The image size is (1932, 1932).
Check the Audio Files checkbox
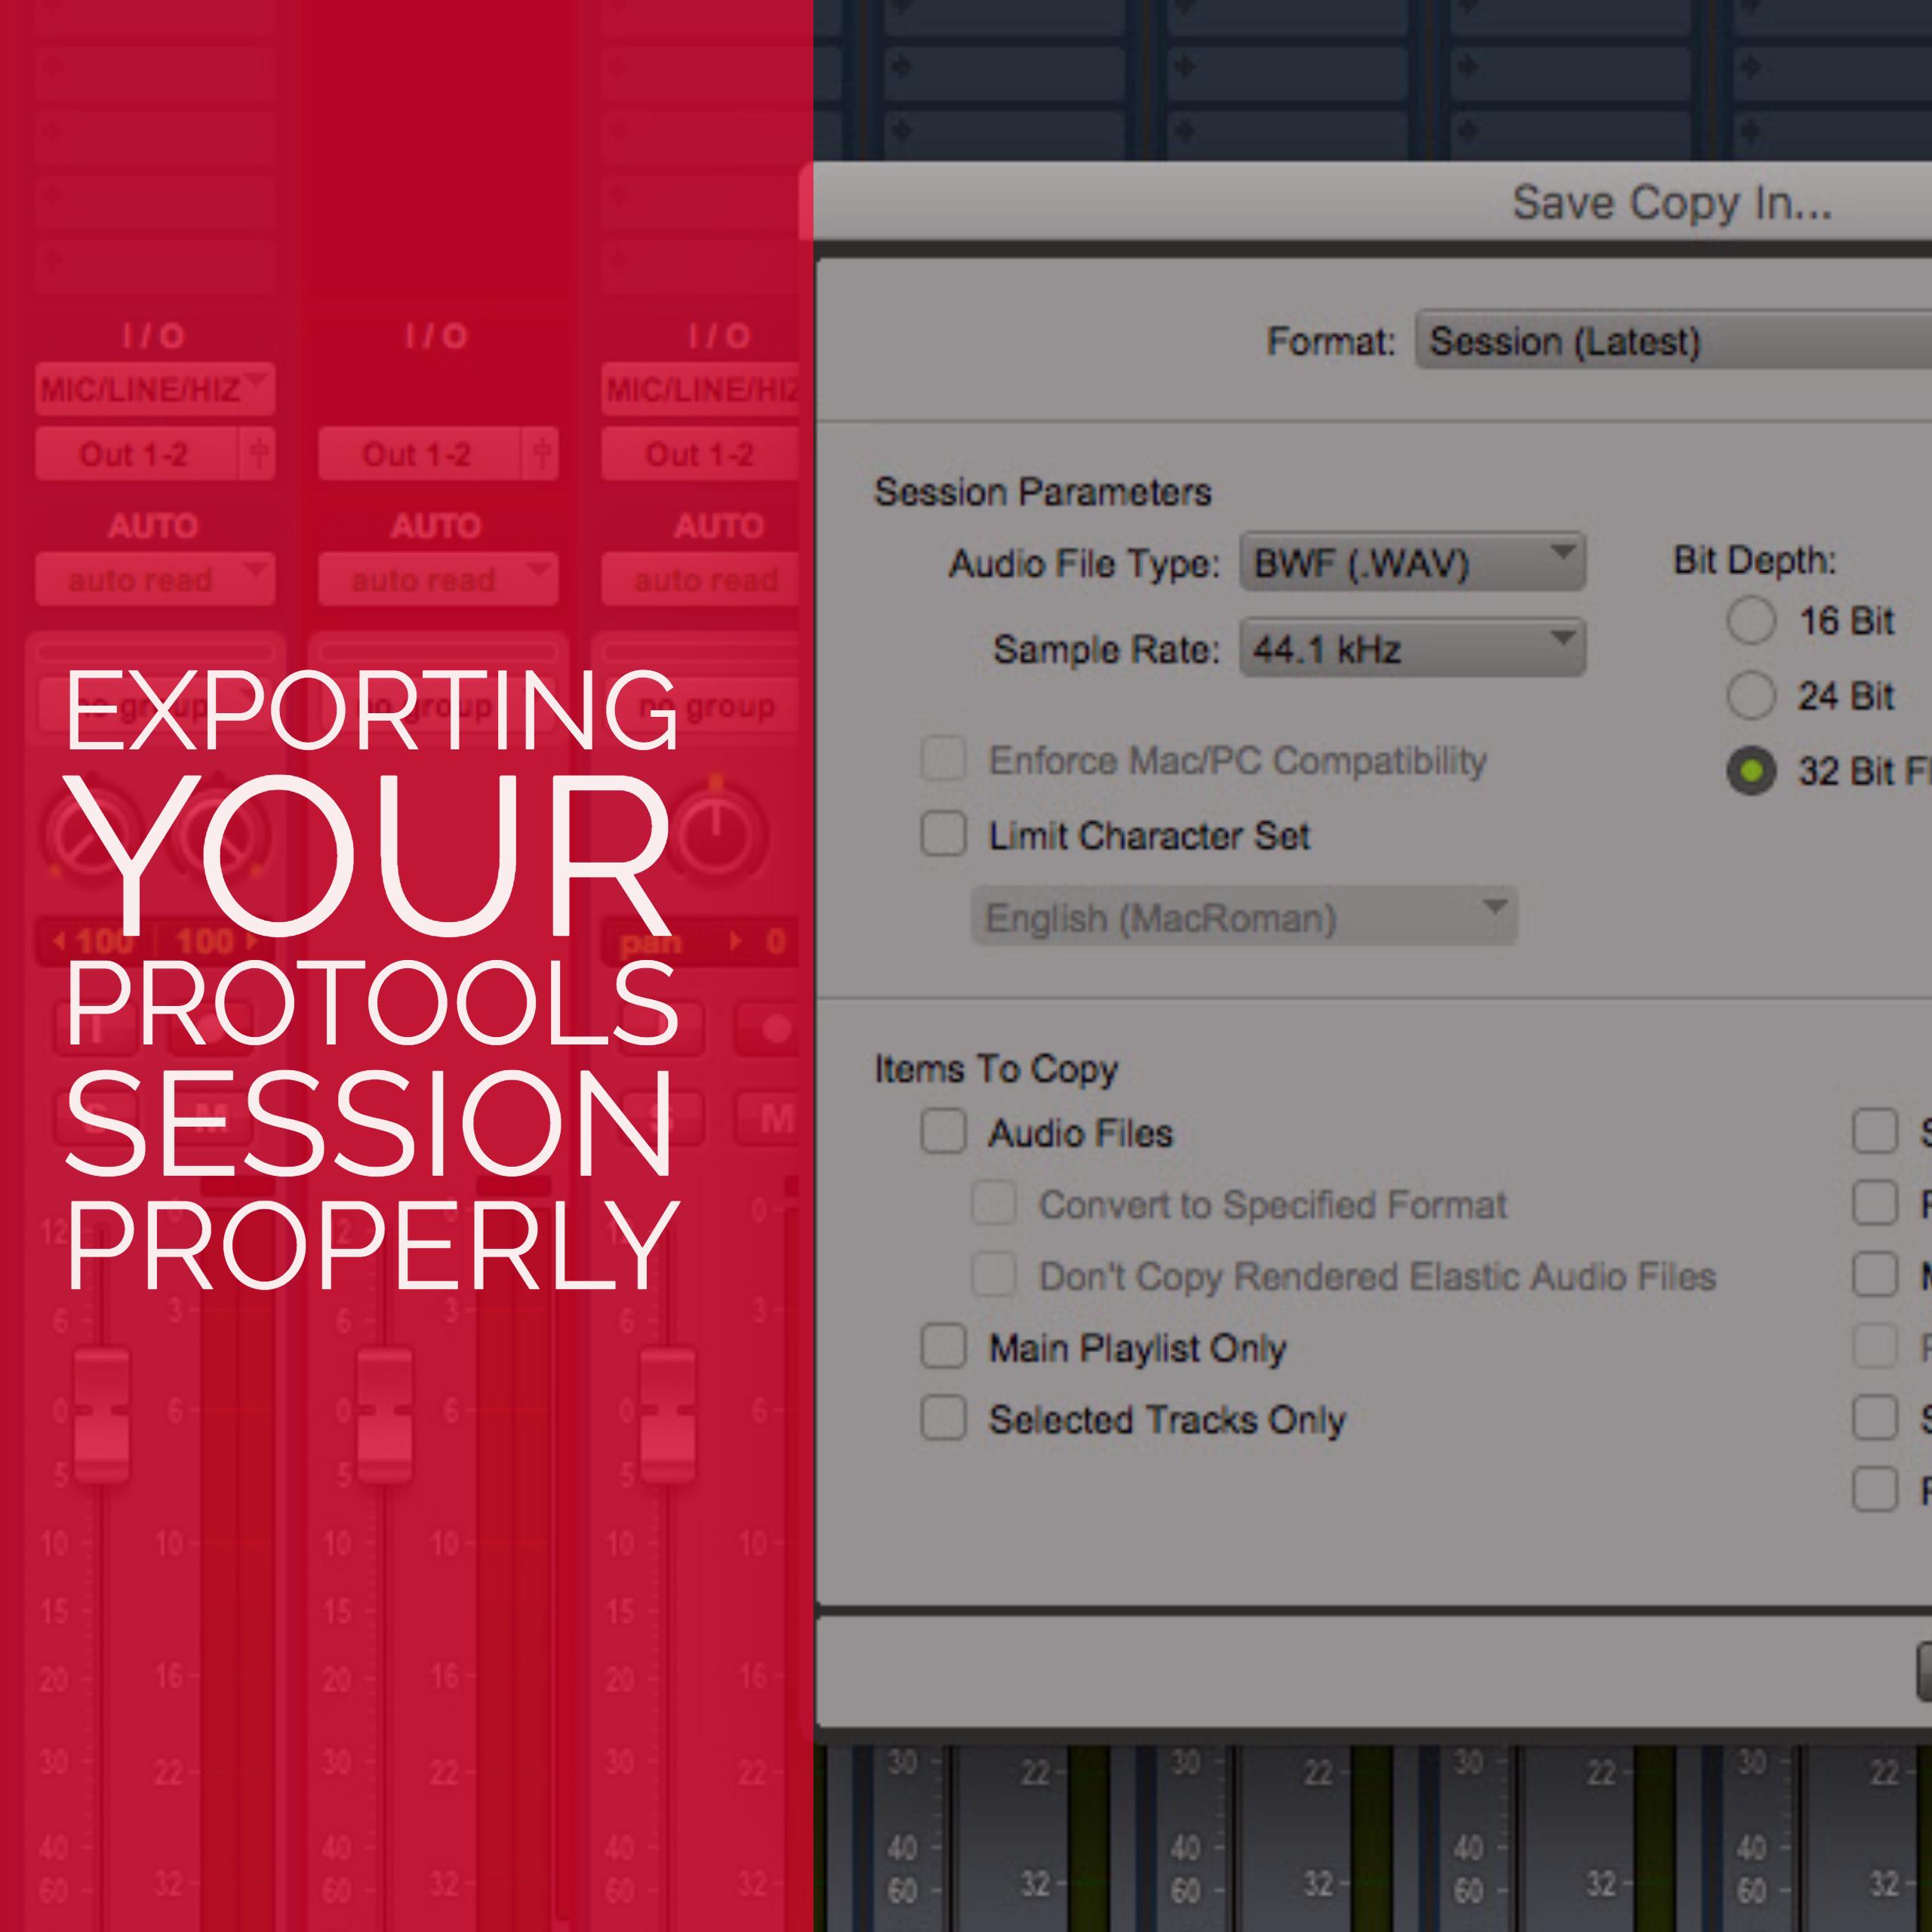[x=943, y=1132]
